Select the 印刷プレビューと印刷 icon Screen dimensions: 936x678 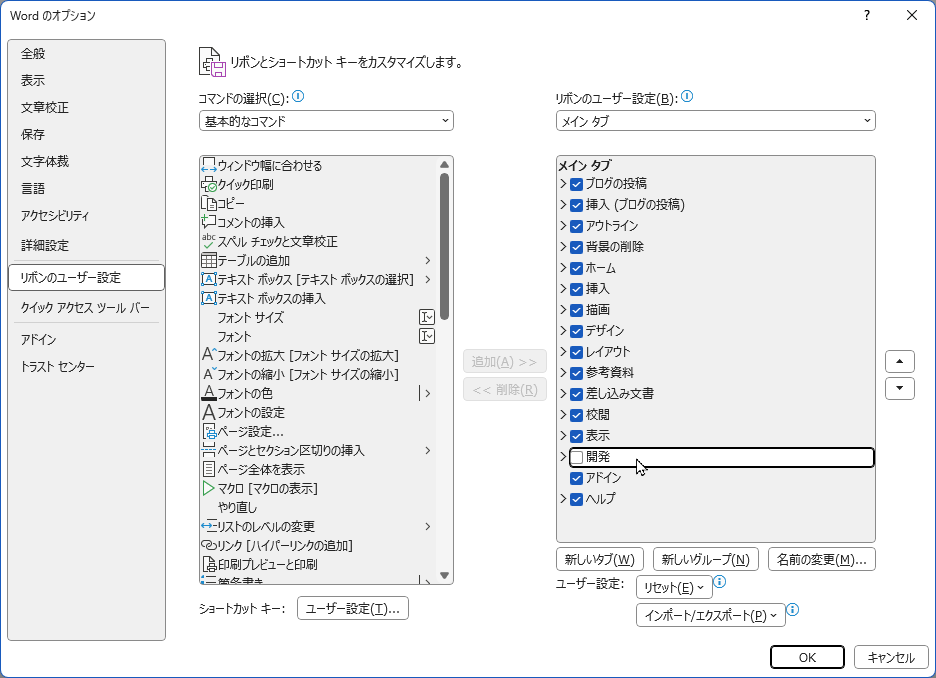208,564
